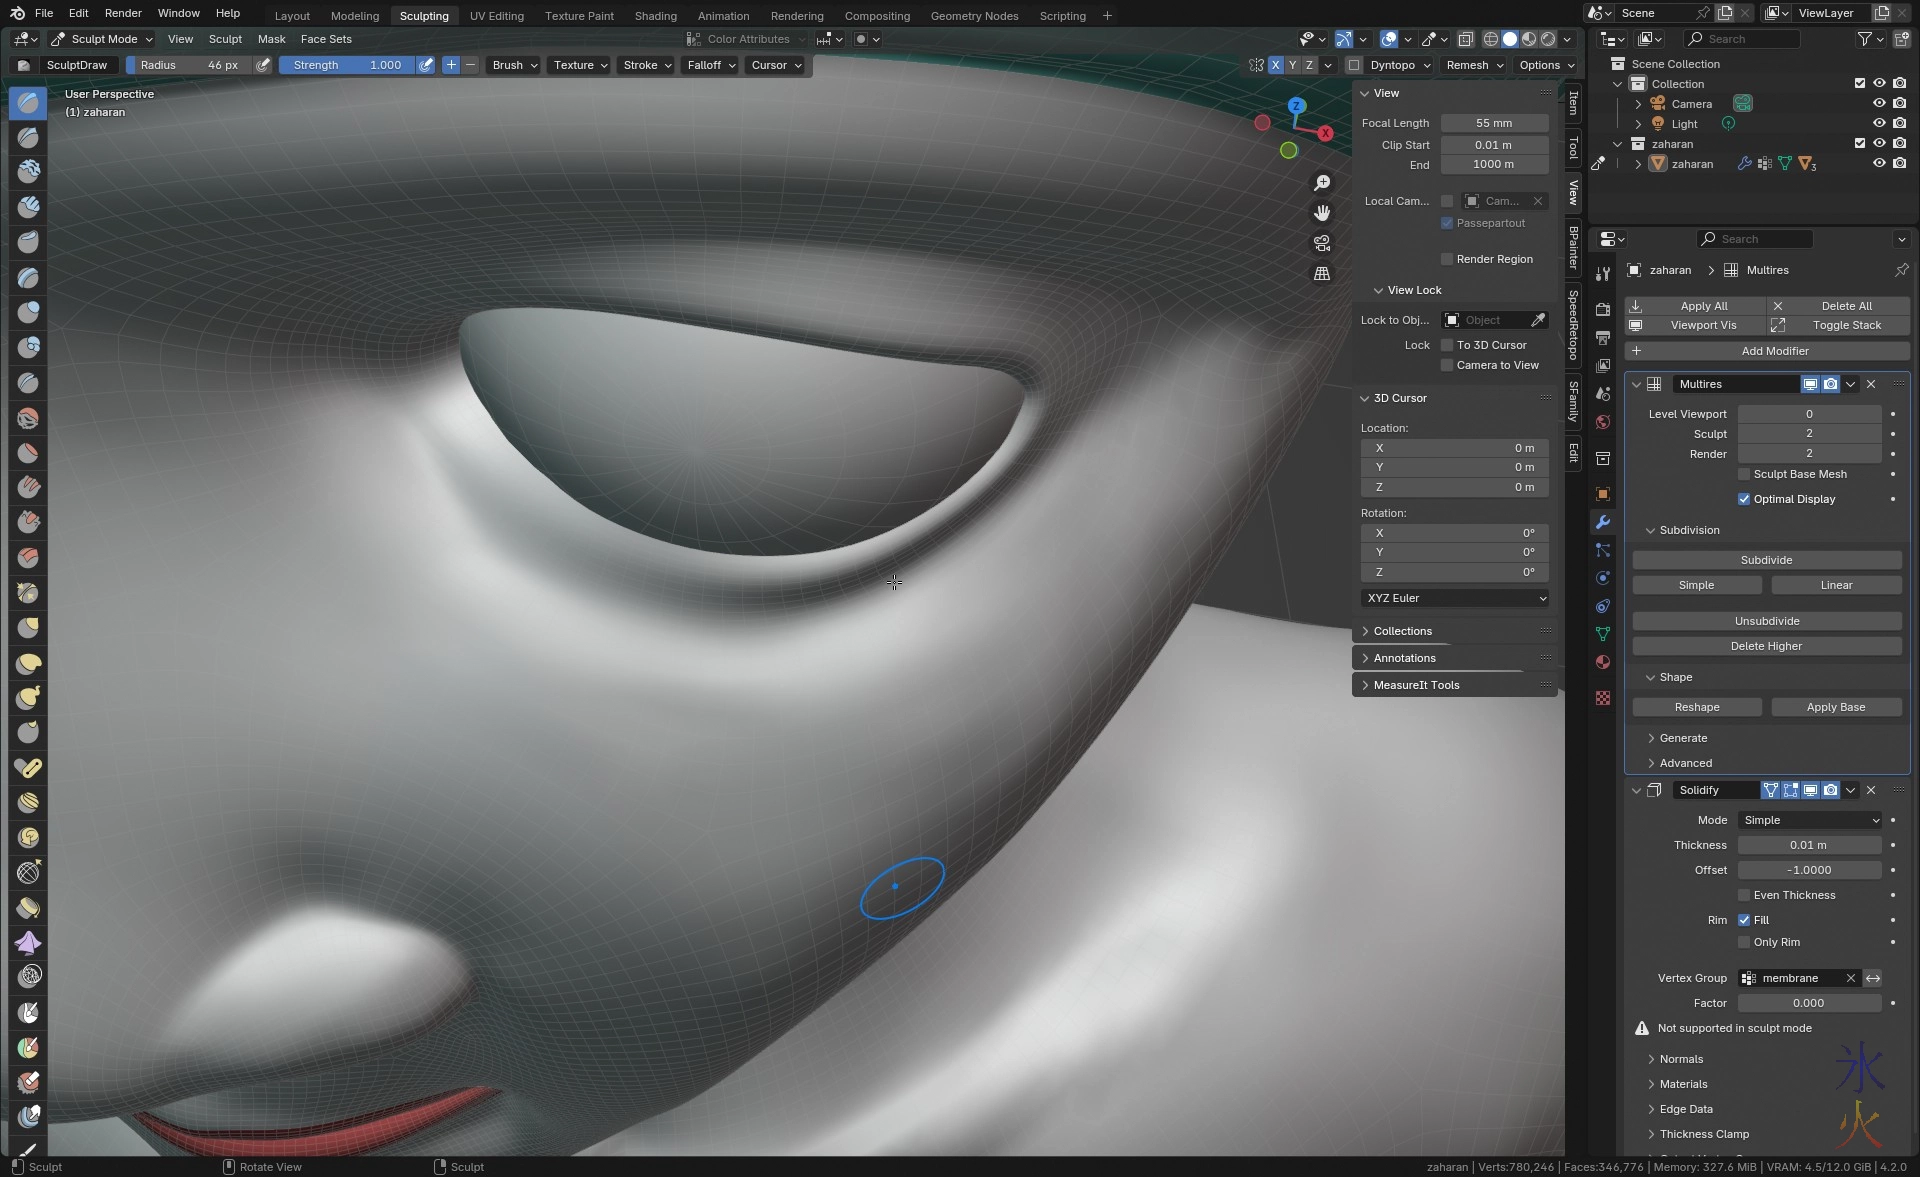
Task: Click the Snake Hook brush icon
Action: (28, 697)
